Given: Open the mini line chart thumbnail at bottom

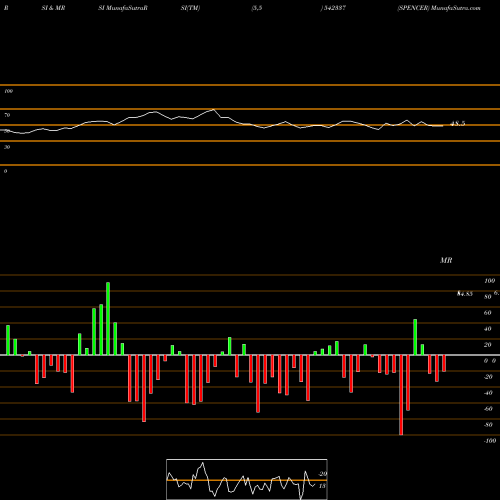Looking at the screenshot, I should click(x=247, y=479).
